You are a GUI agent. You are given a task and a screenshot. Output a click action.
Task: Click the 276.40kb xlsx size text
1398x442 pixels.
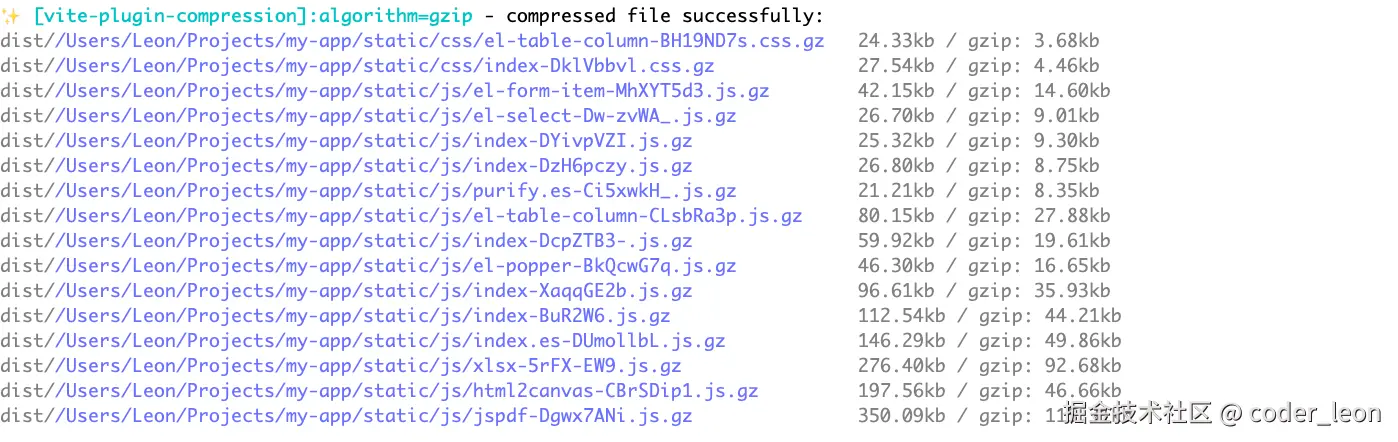click(902, 366)
